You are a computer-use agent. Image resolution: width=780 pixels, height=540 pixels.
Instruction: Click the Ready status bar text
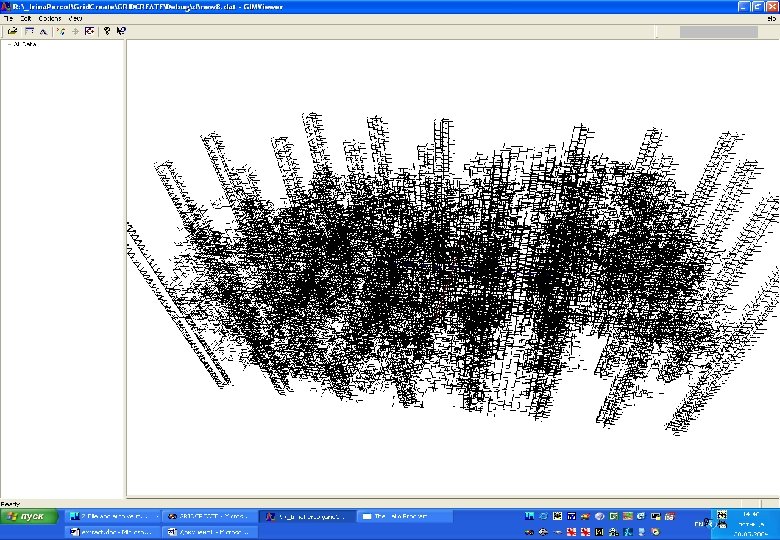pyautogui.click(x=10, y=504)
